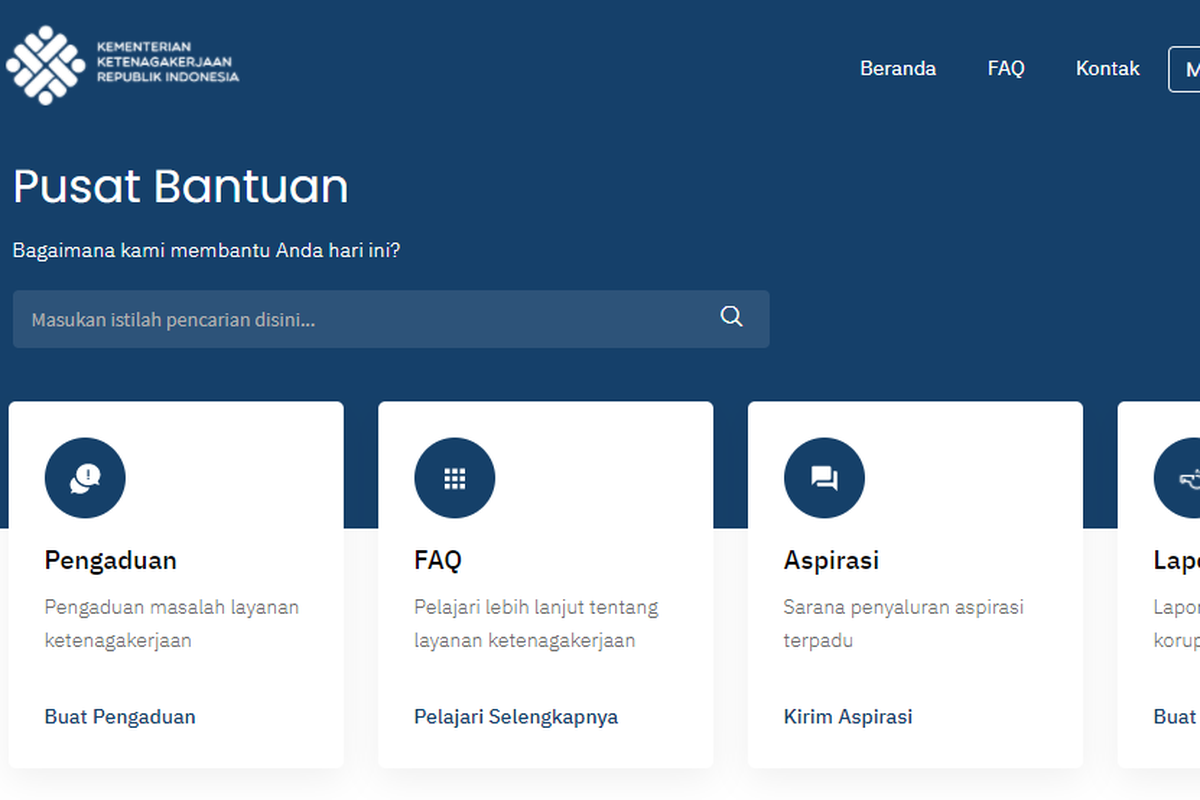Viewport: 1200px width, 800px height.
Task: Click the Aspirasi card title
Action: point(831,560)
